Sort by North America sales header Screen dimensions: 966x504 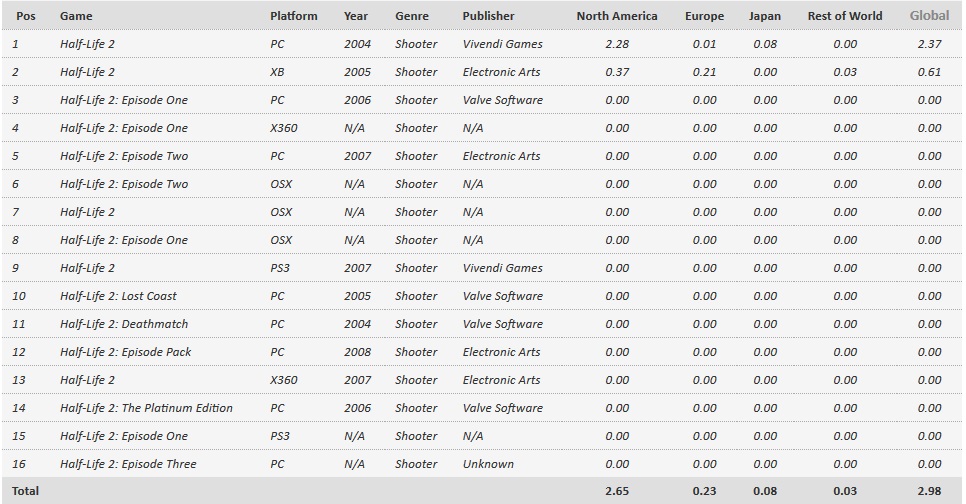617,16
